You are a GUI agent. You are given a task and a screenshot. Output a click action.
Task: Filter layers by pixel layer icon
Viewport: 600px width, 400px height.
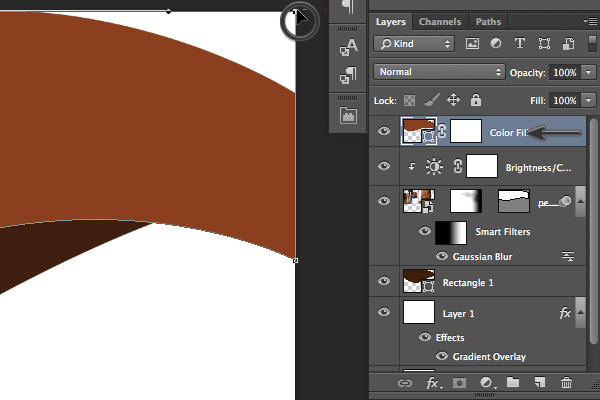tap(472, 44)
